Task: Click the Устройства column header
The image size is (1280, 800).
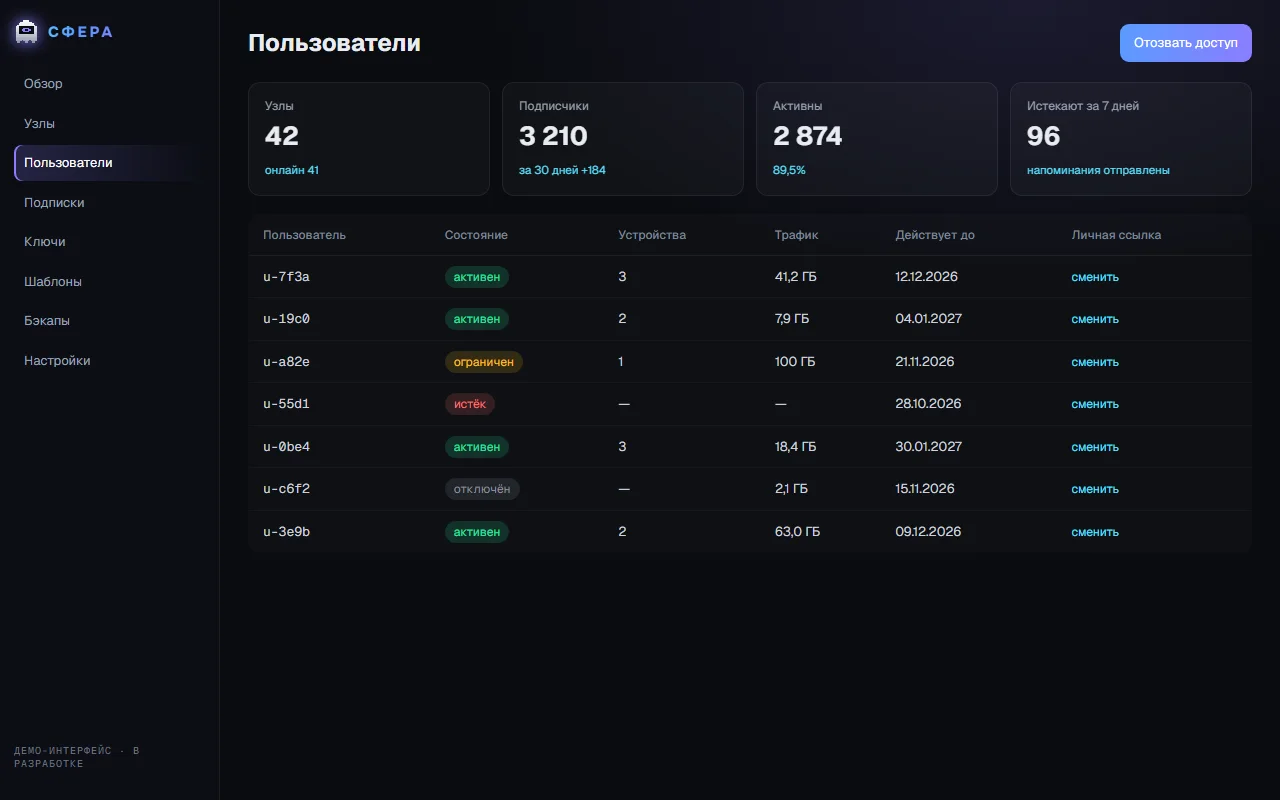Action: pos(652,235)
